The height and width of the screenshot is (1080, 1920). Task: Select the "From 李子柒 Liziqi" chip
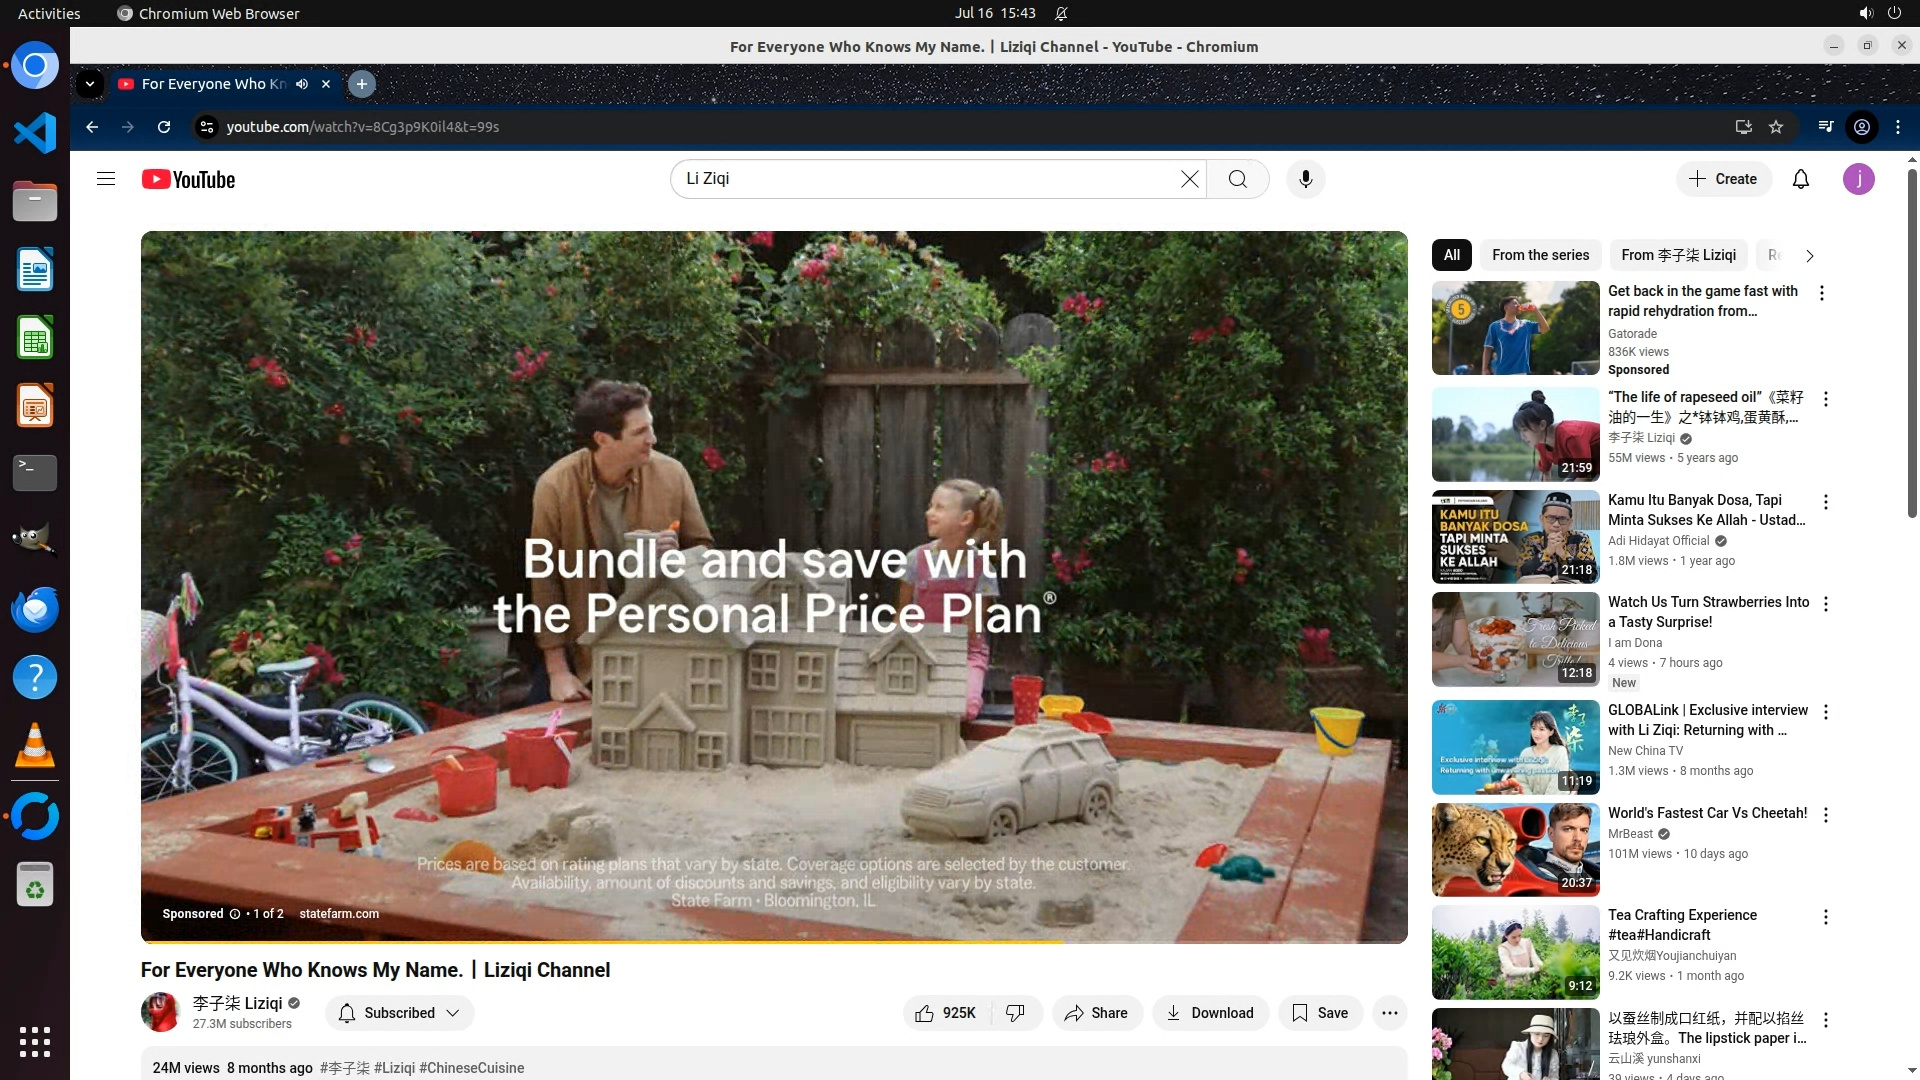pyautogui.click(x=1678, y=255)
